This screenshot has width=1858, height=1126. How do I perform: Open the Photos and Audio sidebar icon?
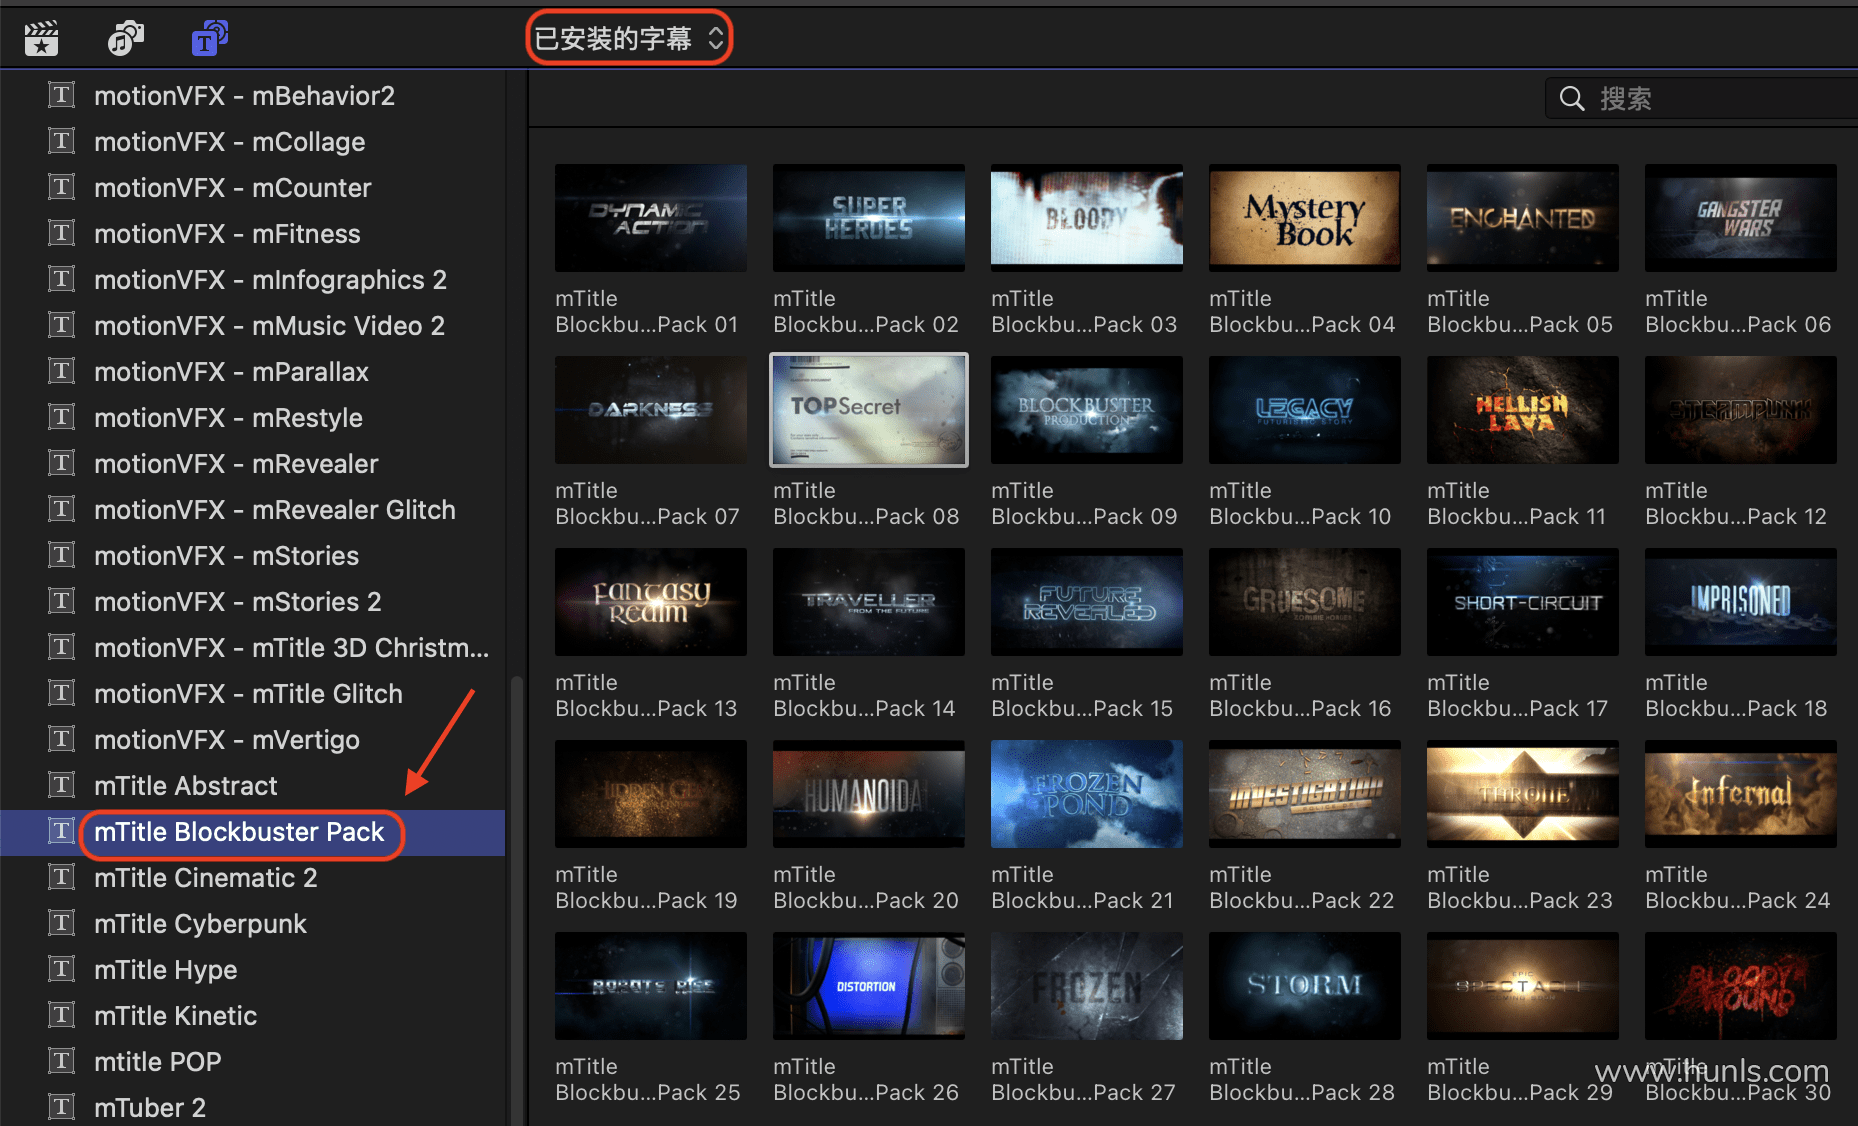(125, 38)
